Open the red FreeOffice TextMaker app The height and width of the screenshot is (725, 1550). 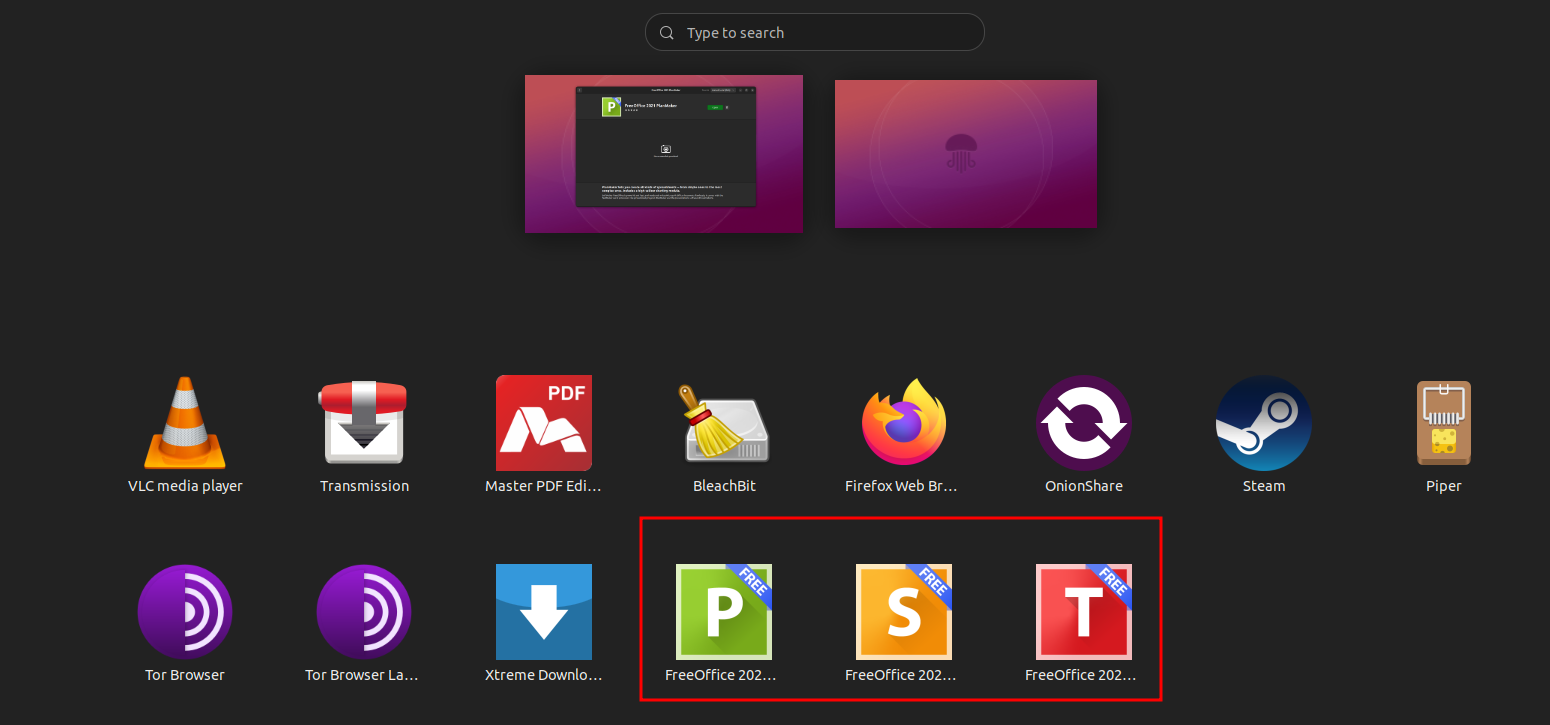[1082, 612]
